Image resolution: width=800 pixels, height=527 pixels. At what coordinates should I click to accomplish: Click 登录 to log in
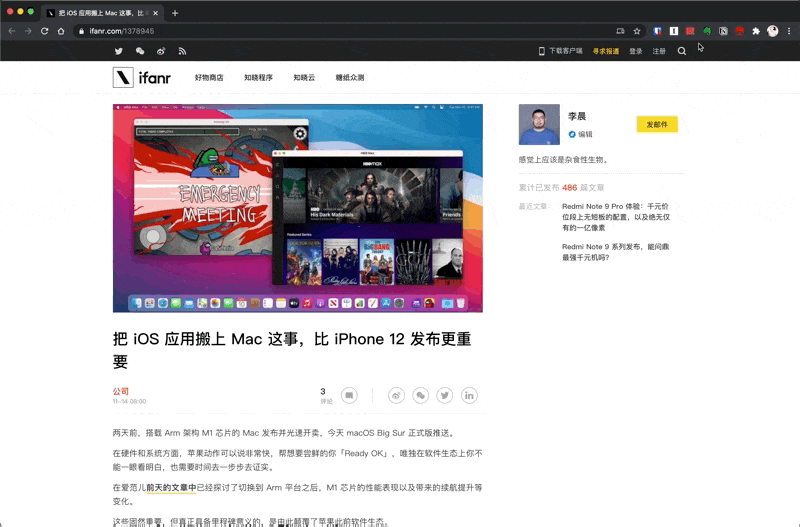pos(635,51)
